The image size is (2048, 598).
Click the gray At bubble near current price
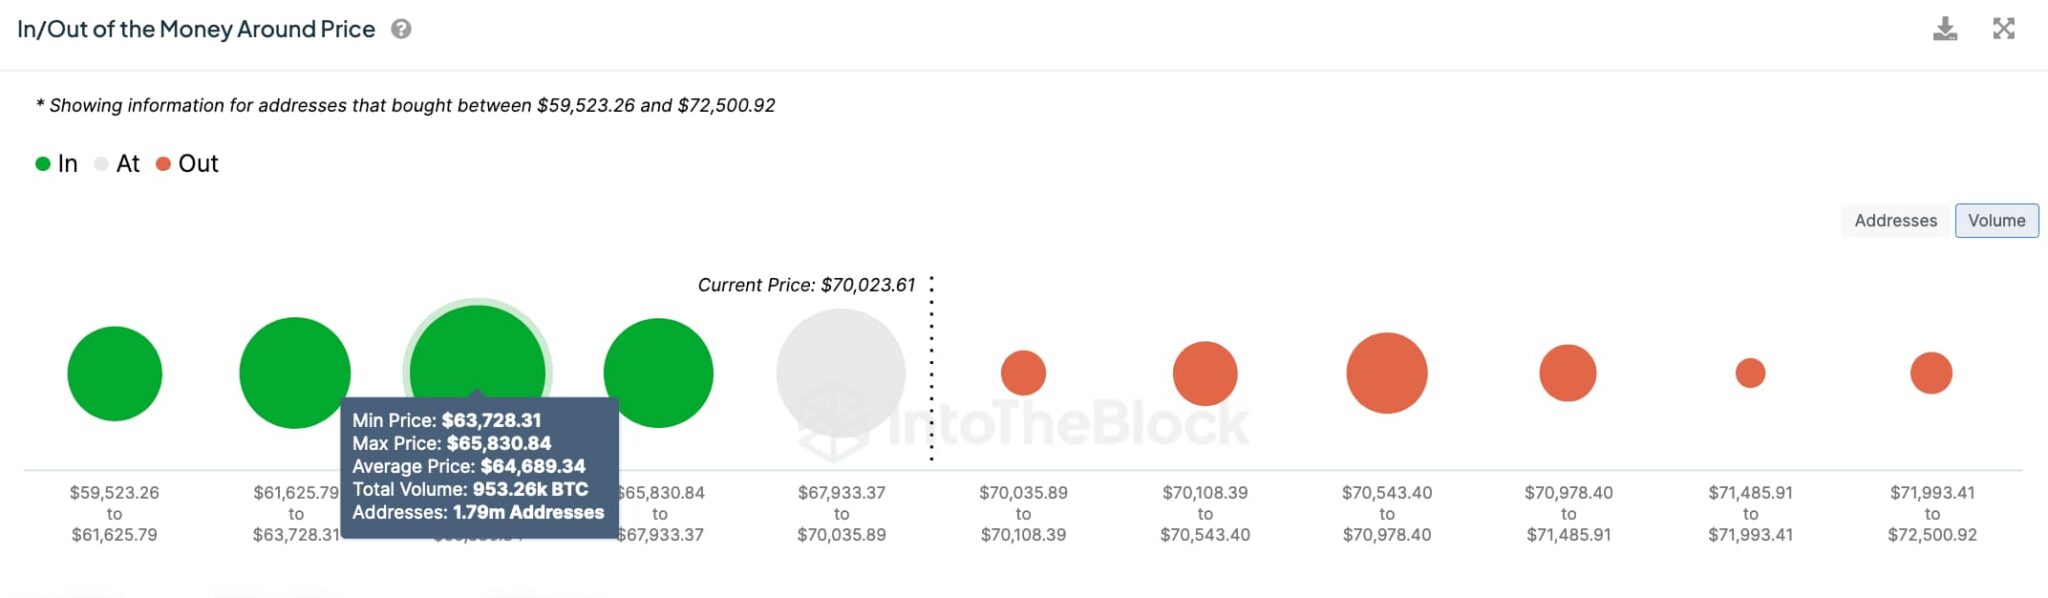coord(841,373)
